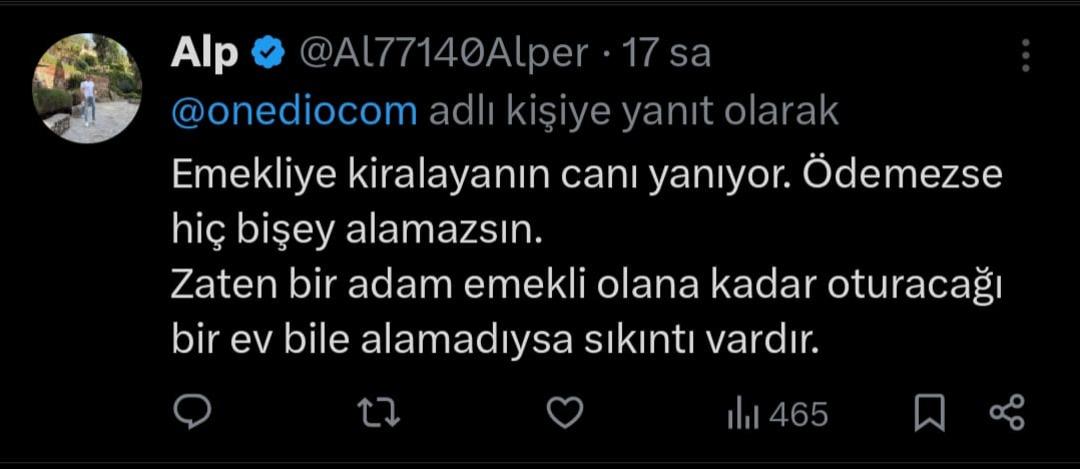This screenshot has width=1080, height=469.
Task: Bookmark this tweet with the bookmark icon
Action: [929, 415]
